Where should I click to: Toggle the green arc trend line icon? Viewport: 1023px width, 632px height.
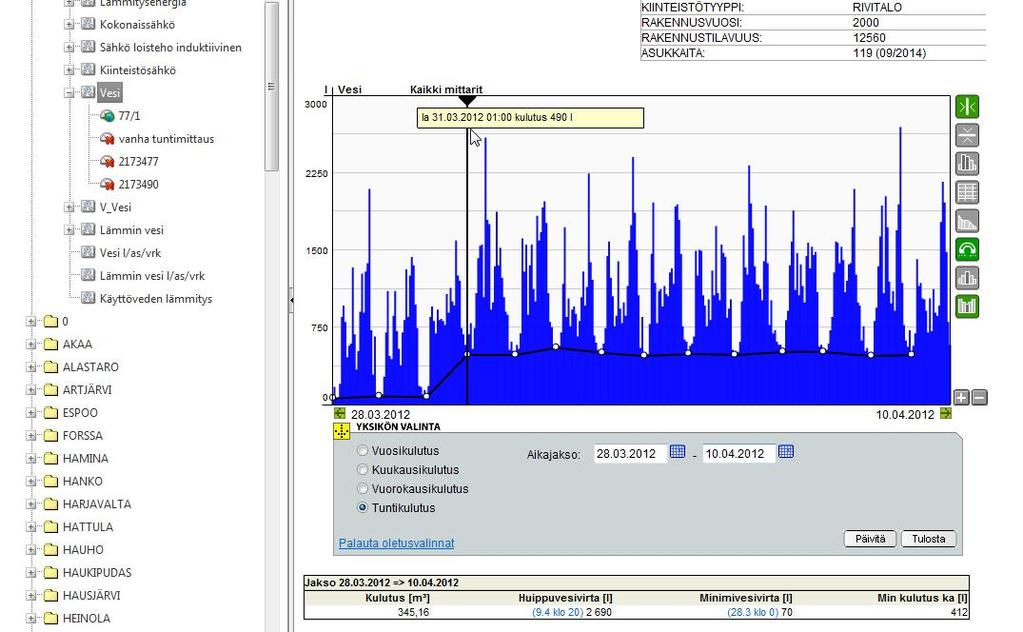coord(967,249)
